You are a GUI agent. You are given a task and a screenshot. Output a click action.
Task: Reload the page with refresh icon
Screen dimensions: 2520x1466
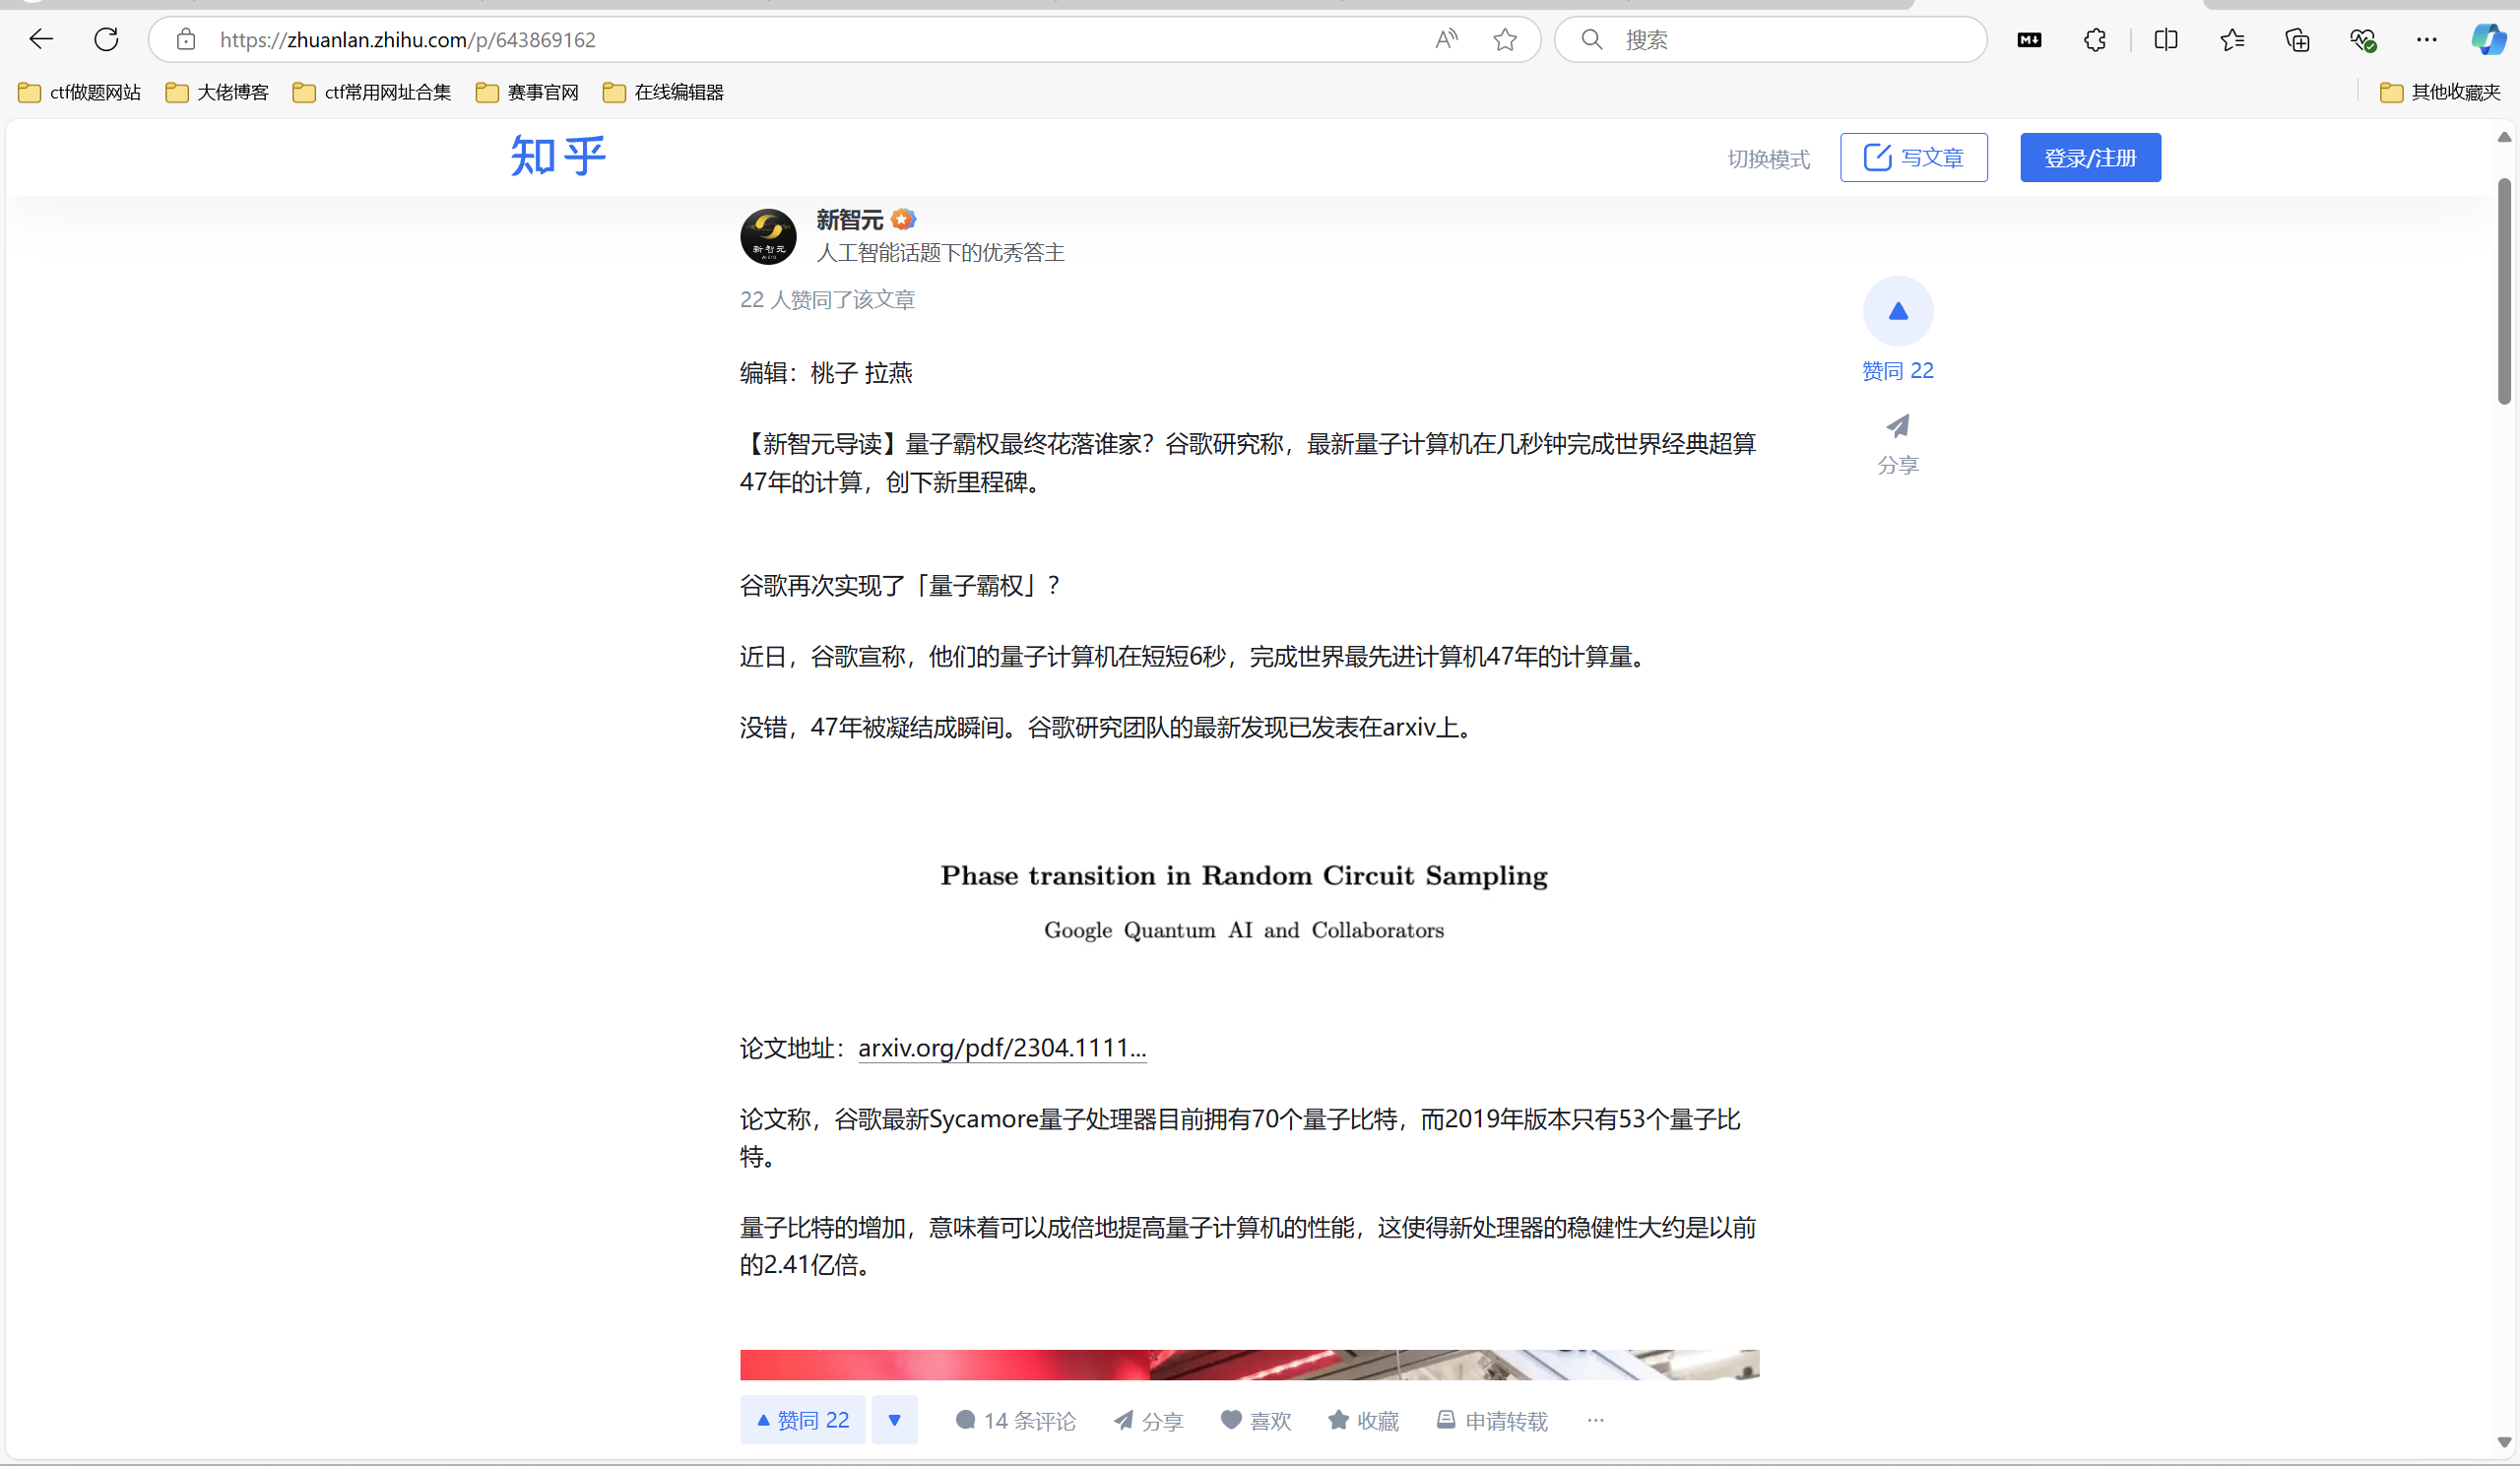(106, 40)
